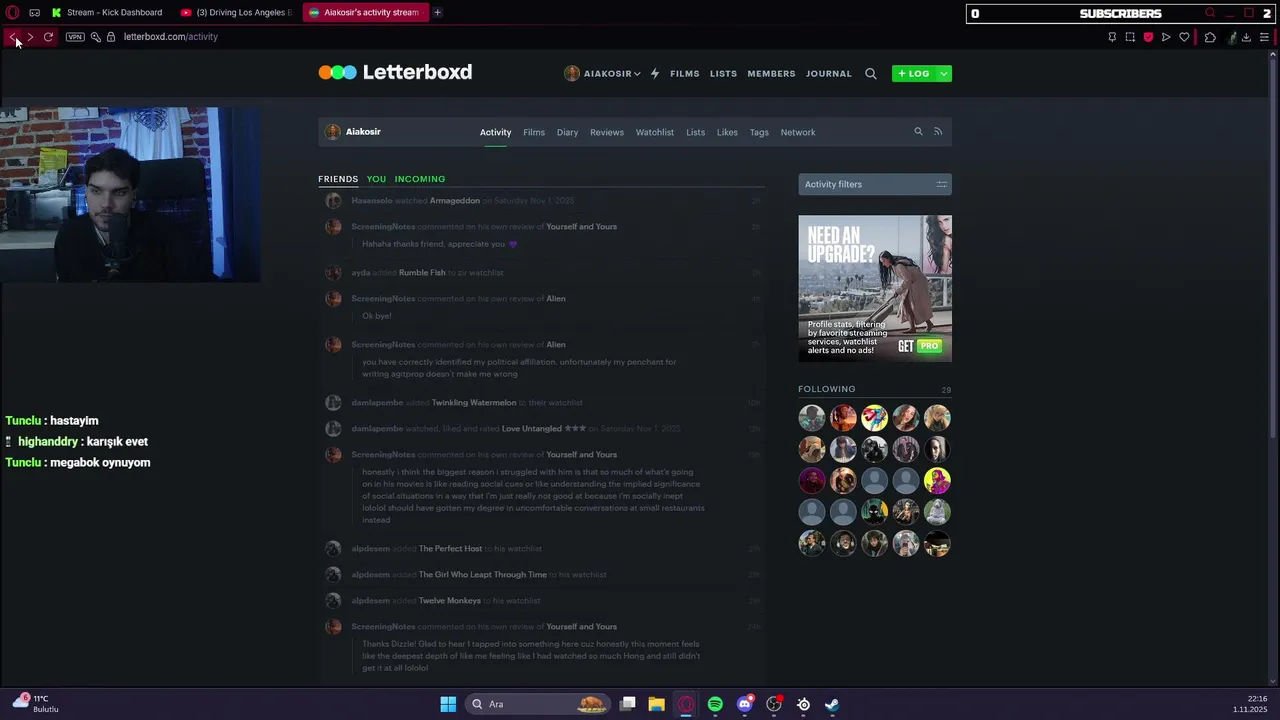Open a new tab with the plus button
The image size is (1280, 720).
point(437,12)
